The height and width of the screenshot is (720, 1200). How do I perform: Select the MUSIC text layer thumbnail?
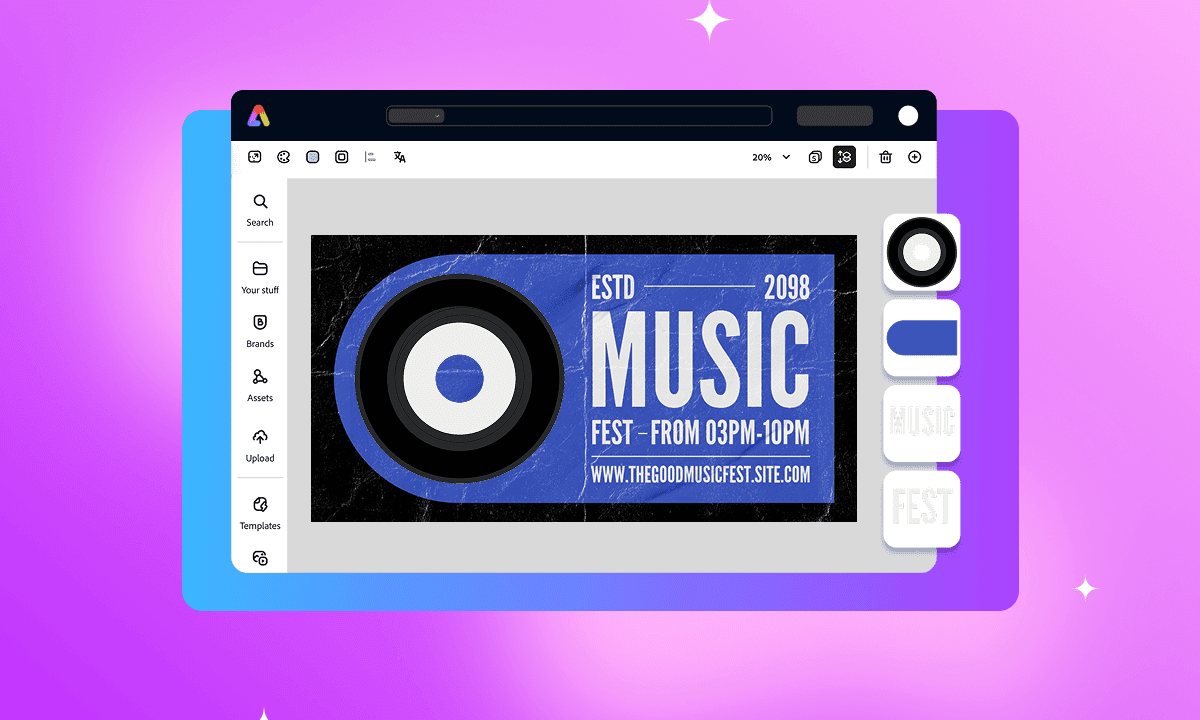click(x=922, y=423)
